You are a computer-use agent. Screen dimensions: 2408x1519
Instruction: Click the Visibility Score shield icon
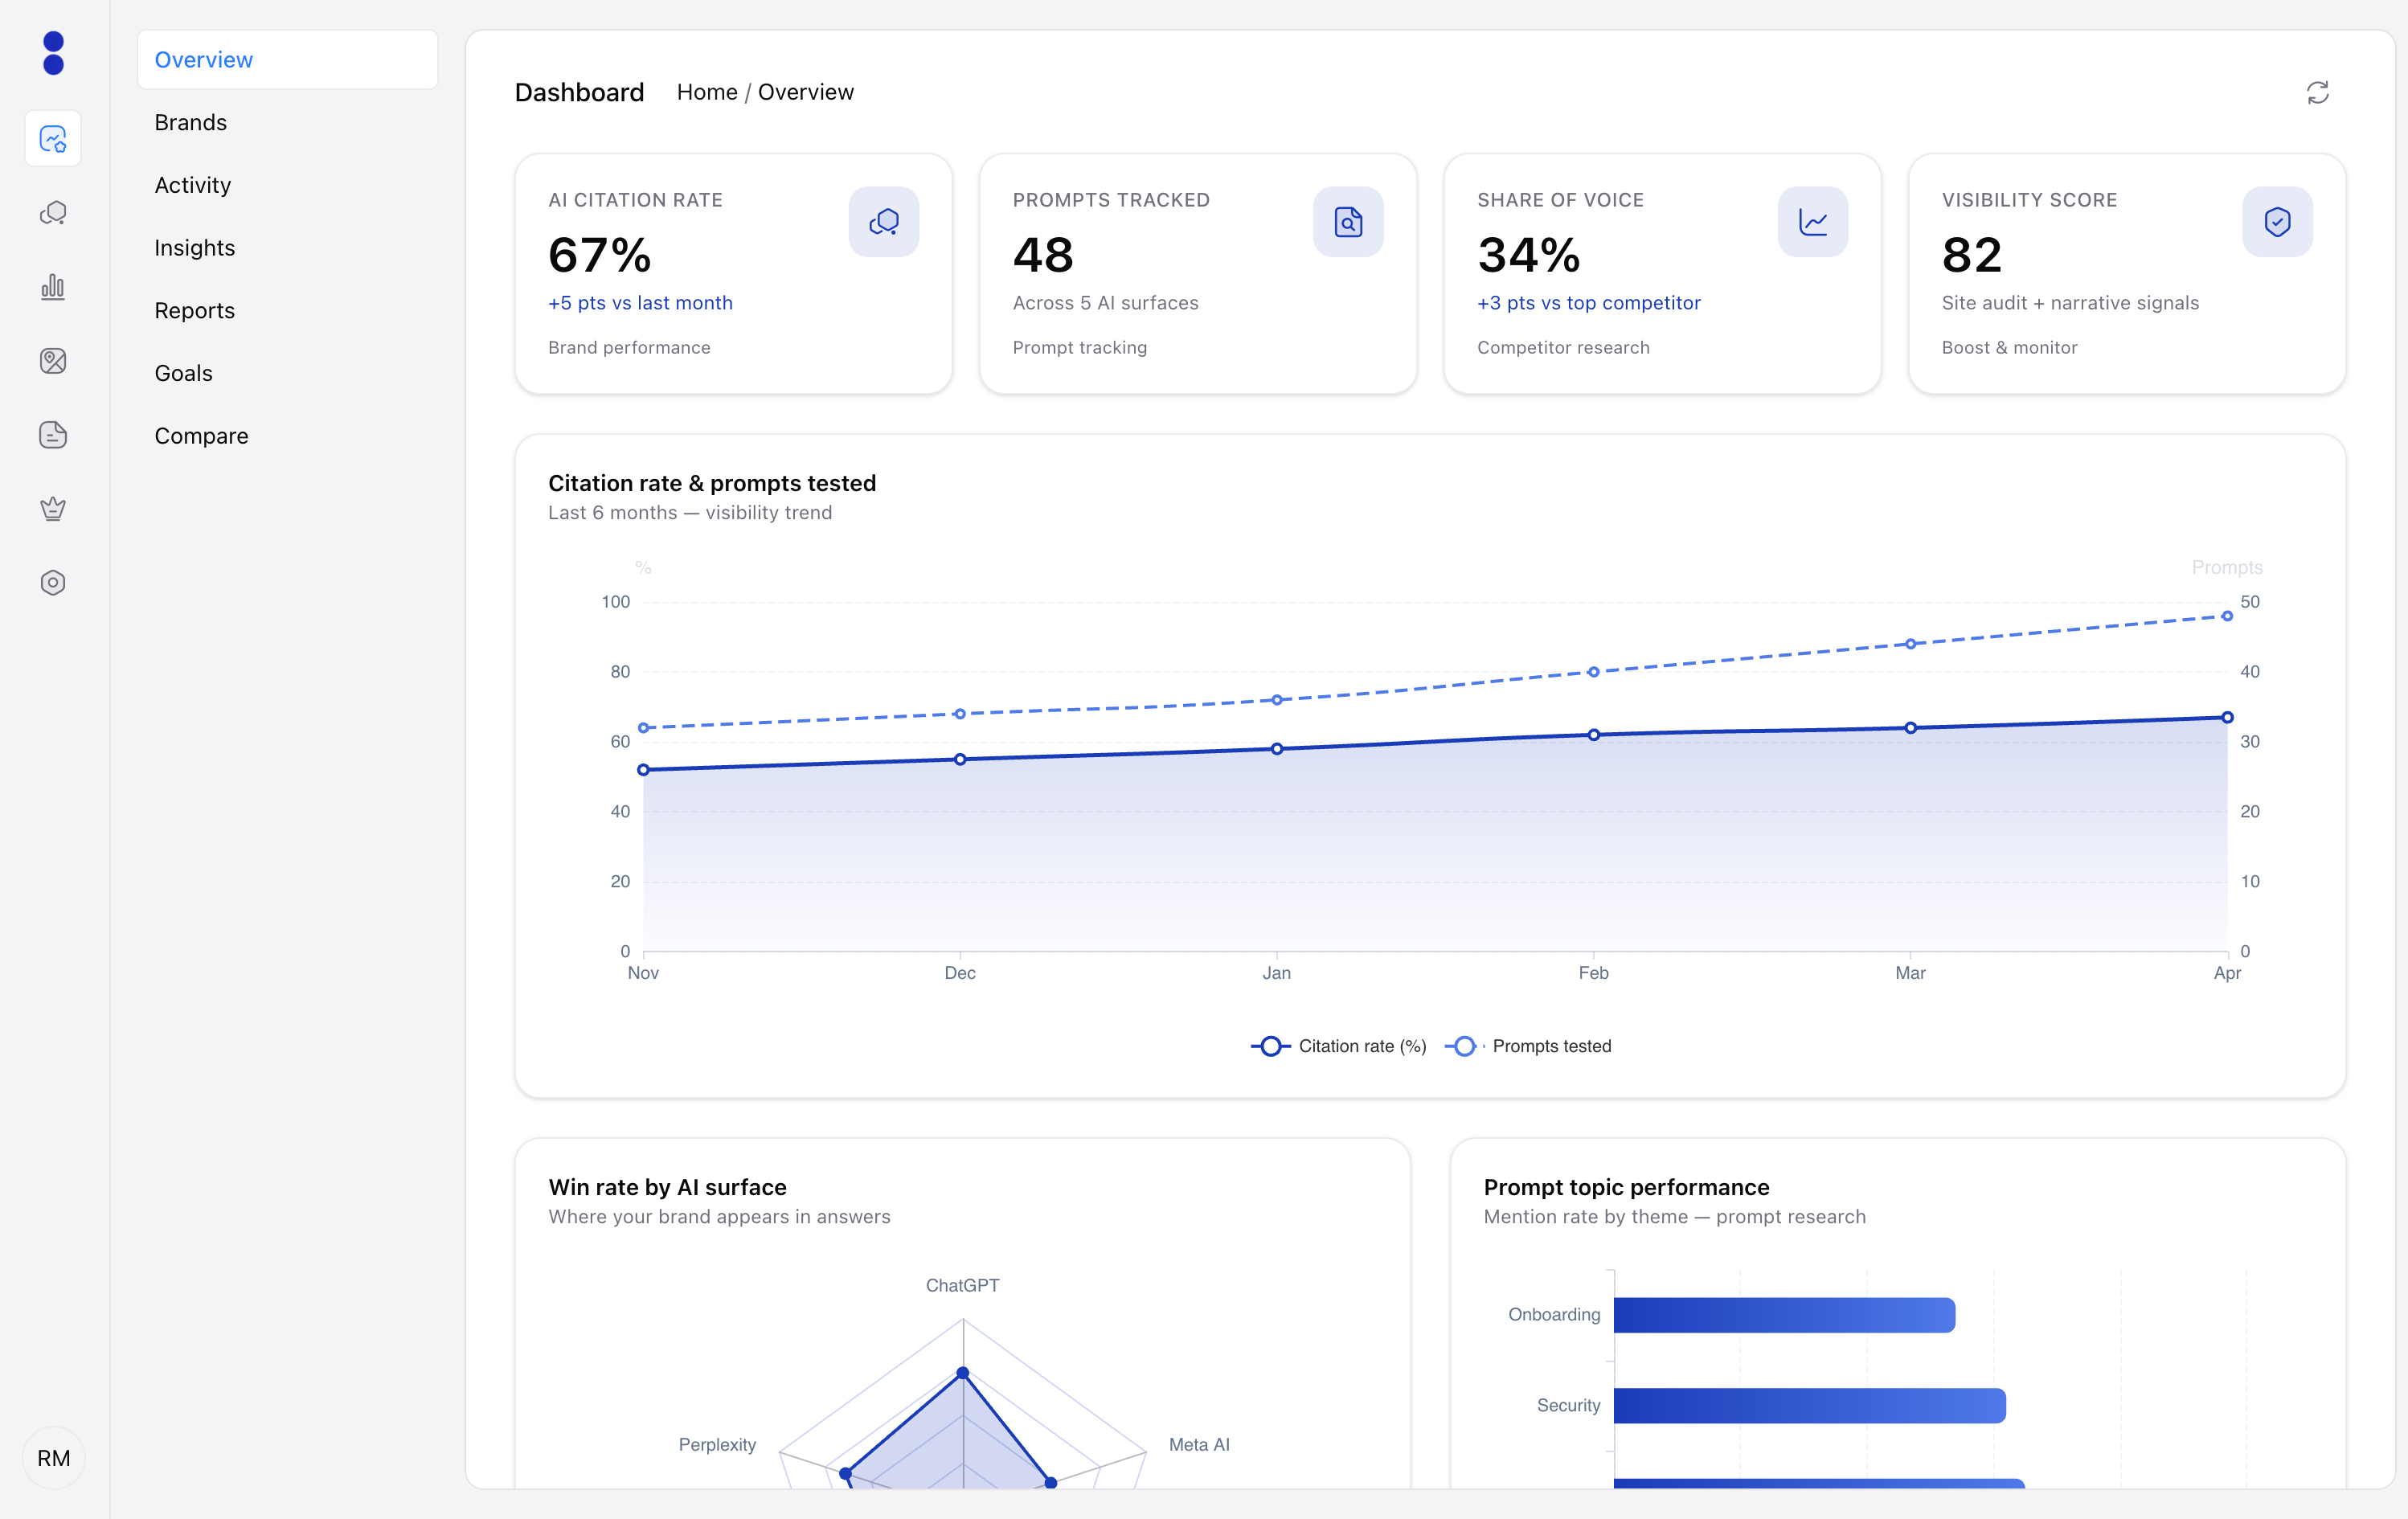tap(2277, 222)
